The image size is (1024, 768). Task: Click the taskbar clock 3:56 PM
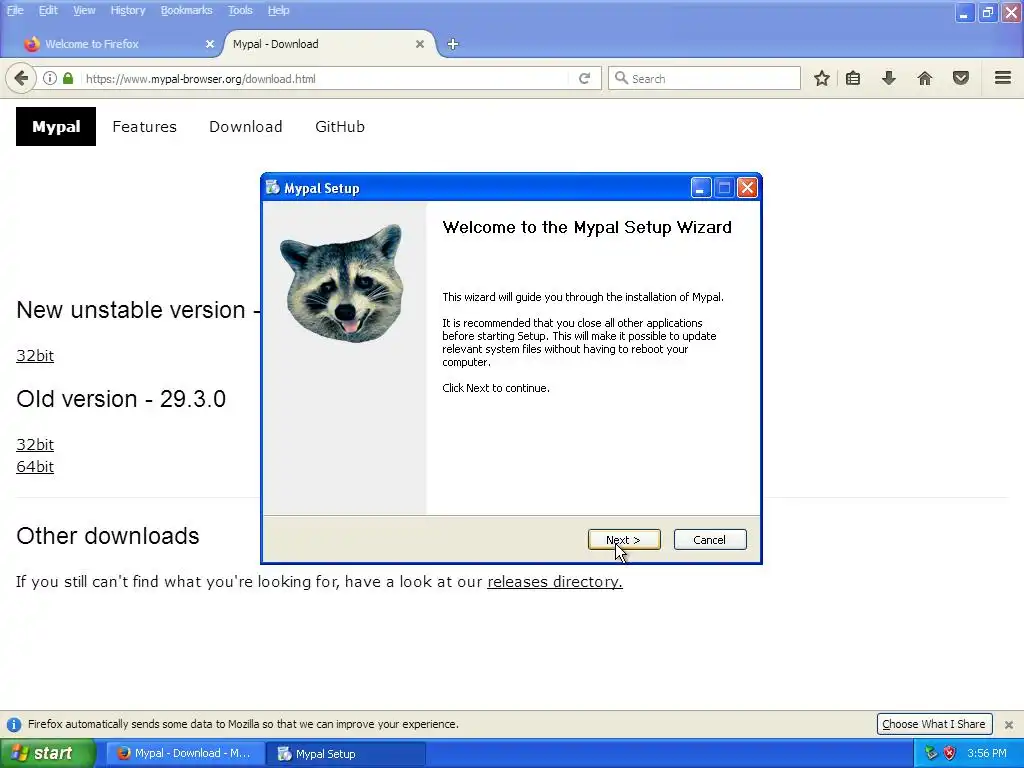tap(987, 753)
